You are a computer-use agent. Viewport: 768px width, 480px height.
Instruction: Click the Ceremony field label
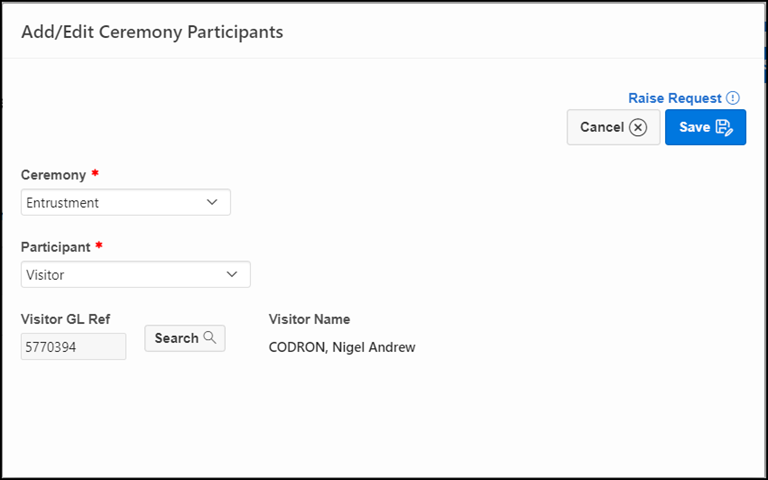click(53, 175)
